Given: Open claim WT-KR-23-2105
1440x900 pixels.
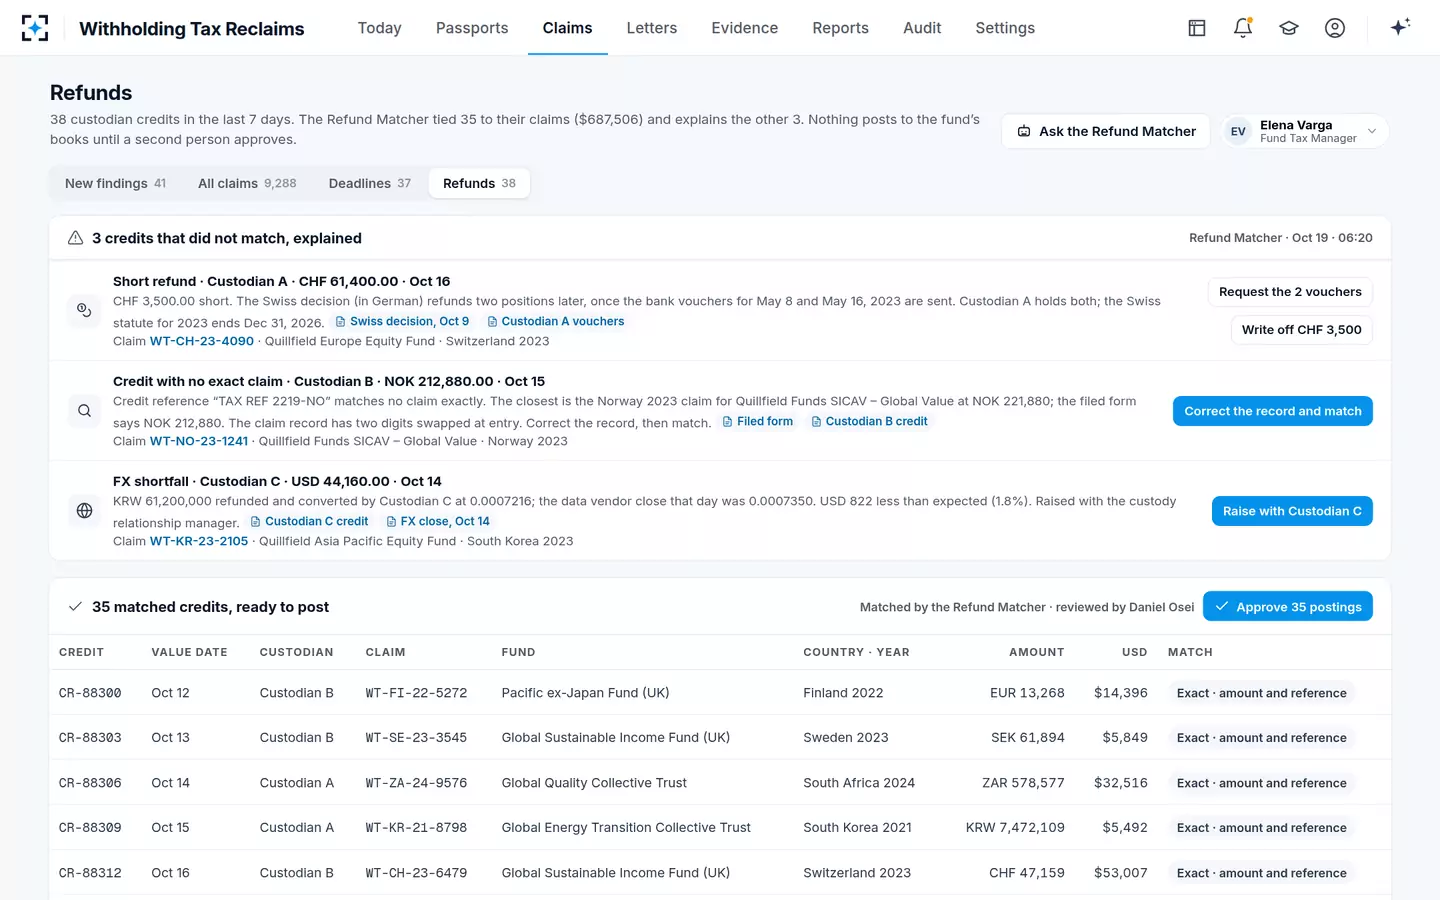Looking at the screenshot, I should (x=199, y=541).
